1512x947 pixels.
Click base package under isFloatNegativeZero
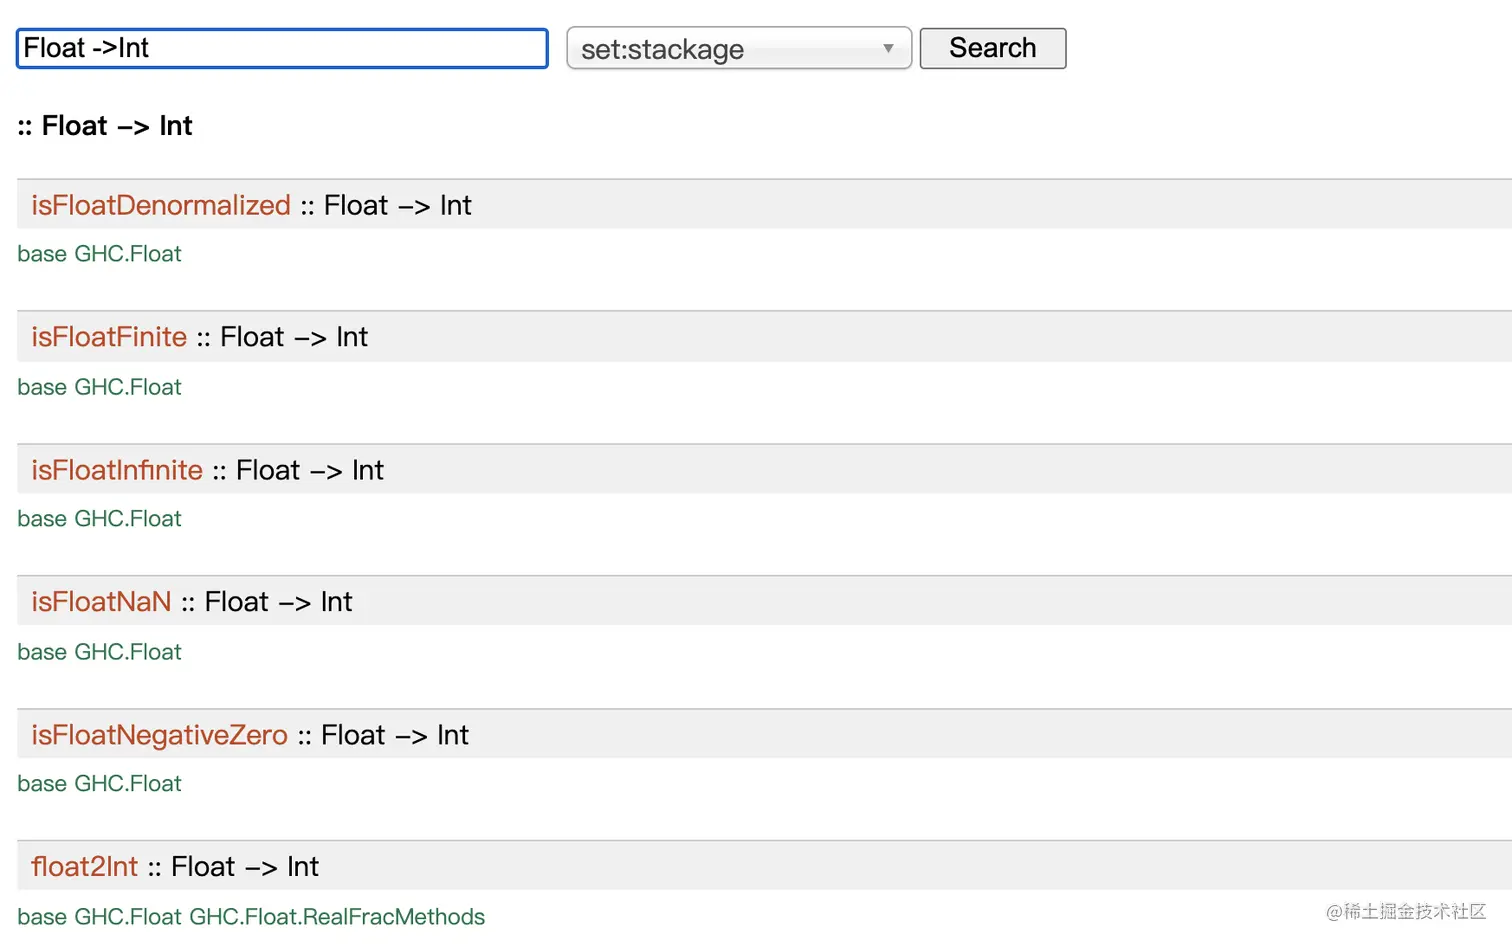point(42,784)
